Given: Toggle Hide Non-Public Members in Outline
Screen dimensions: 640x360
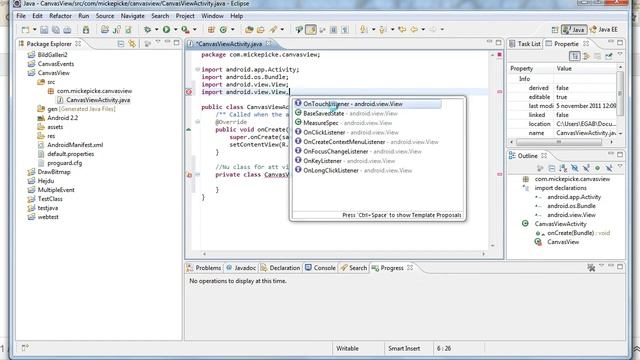Looking at the screenshot, I should (x=597, y=168).
